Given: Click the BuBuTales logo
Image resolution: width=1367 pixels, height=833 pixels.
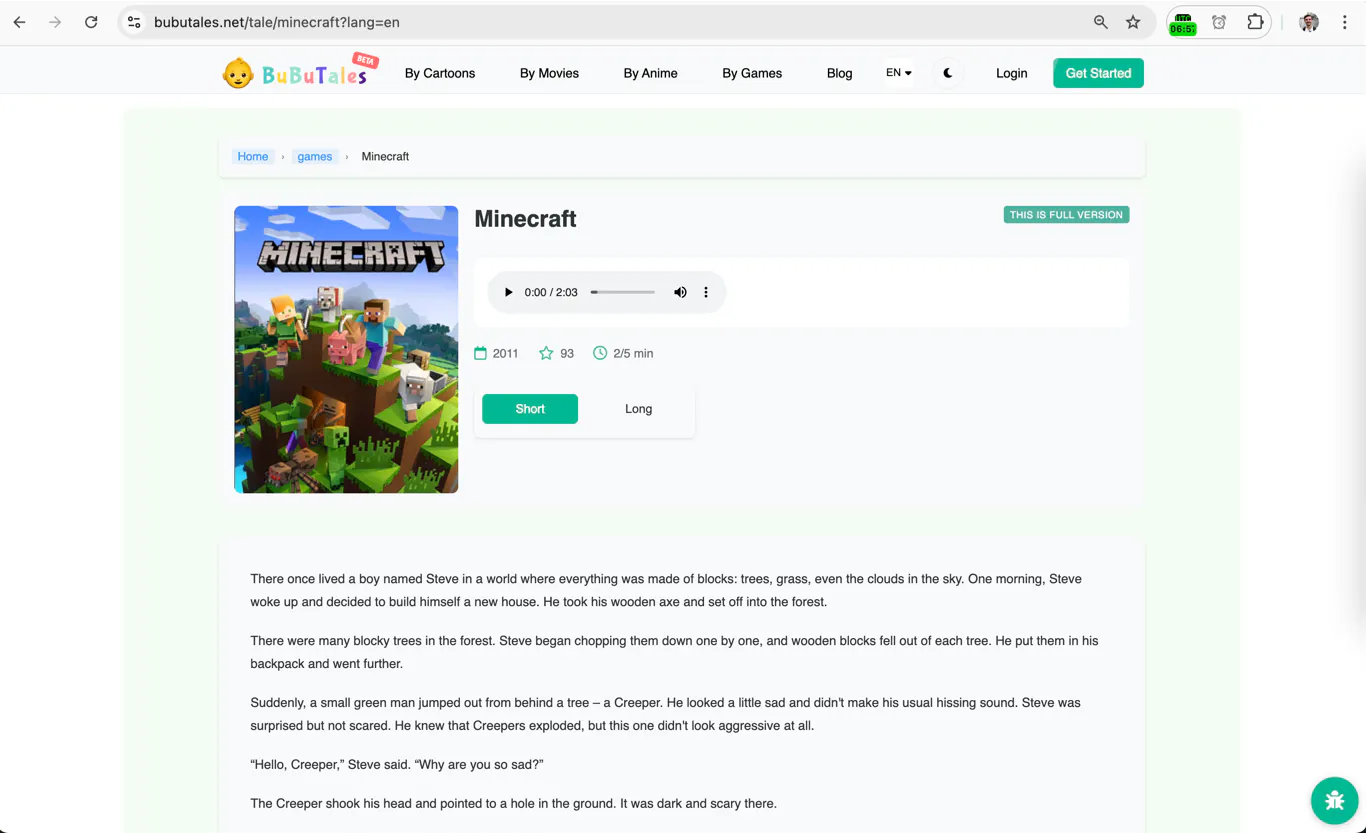Looking at the screenshot, I should [x=299, y=72].
